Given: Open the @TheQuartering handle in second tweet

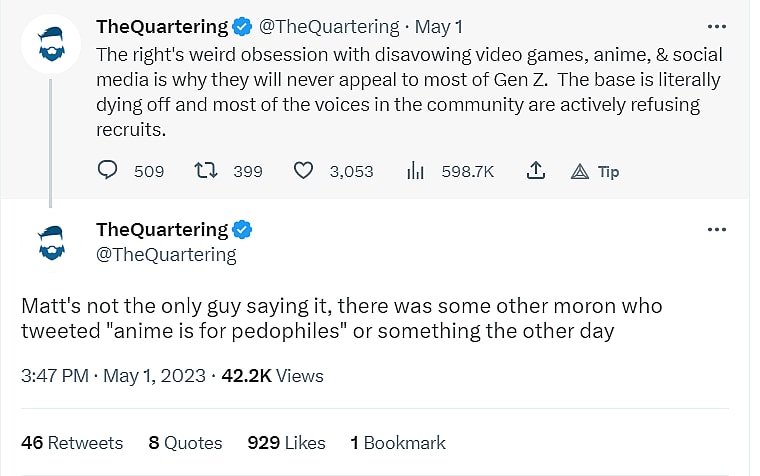Looking at the screenshot, I should 166,254.
